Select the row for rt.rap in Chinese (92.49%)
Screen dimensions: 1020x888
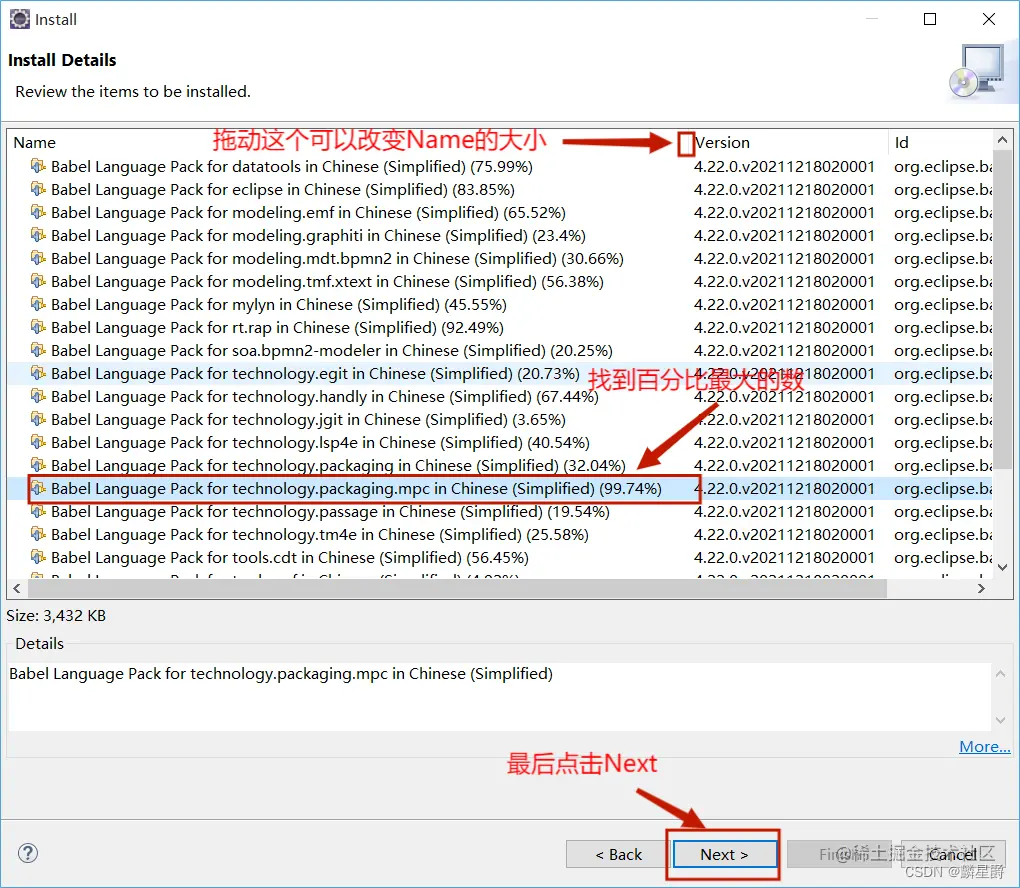pyautogui.click(x=500, y=327)
